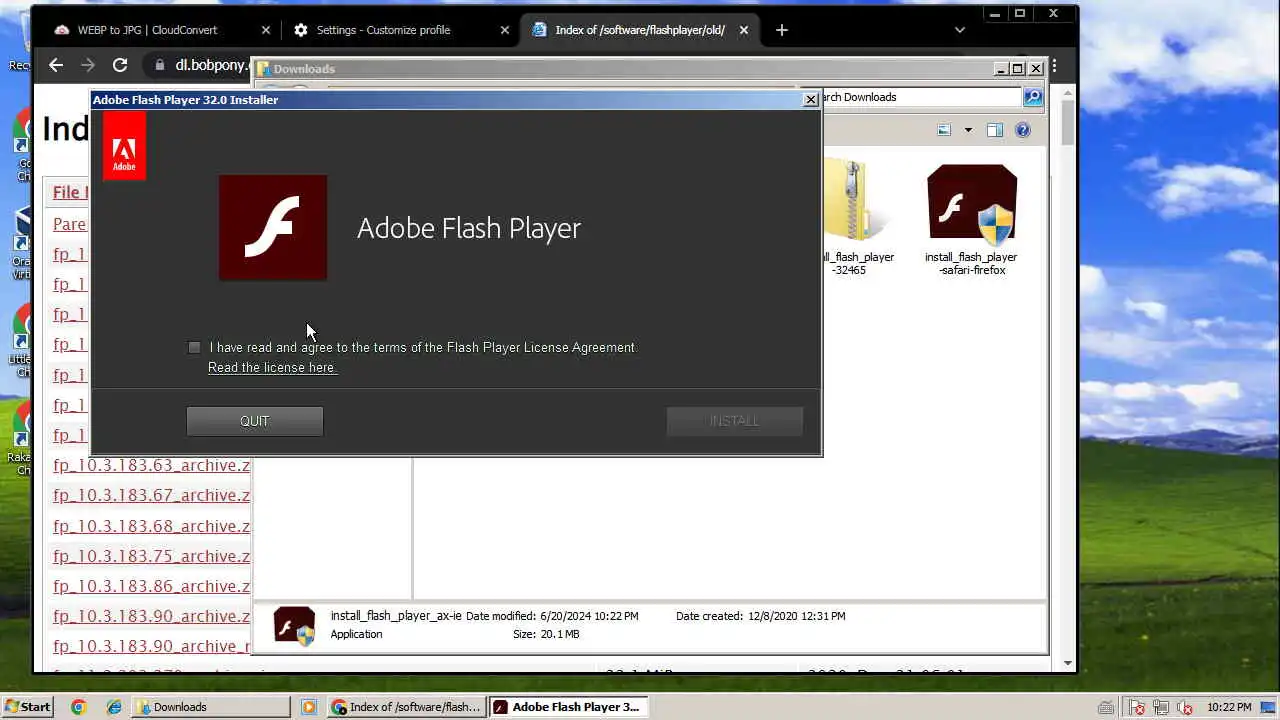Close the Index of flashplayer tab
Image resolution: width=1280 pixels, height=720 pixels.
[744, 30]
